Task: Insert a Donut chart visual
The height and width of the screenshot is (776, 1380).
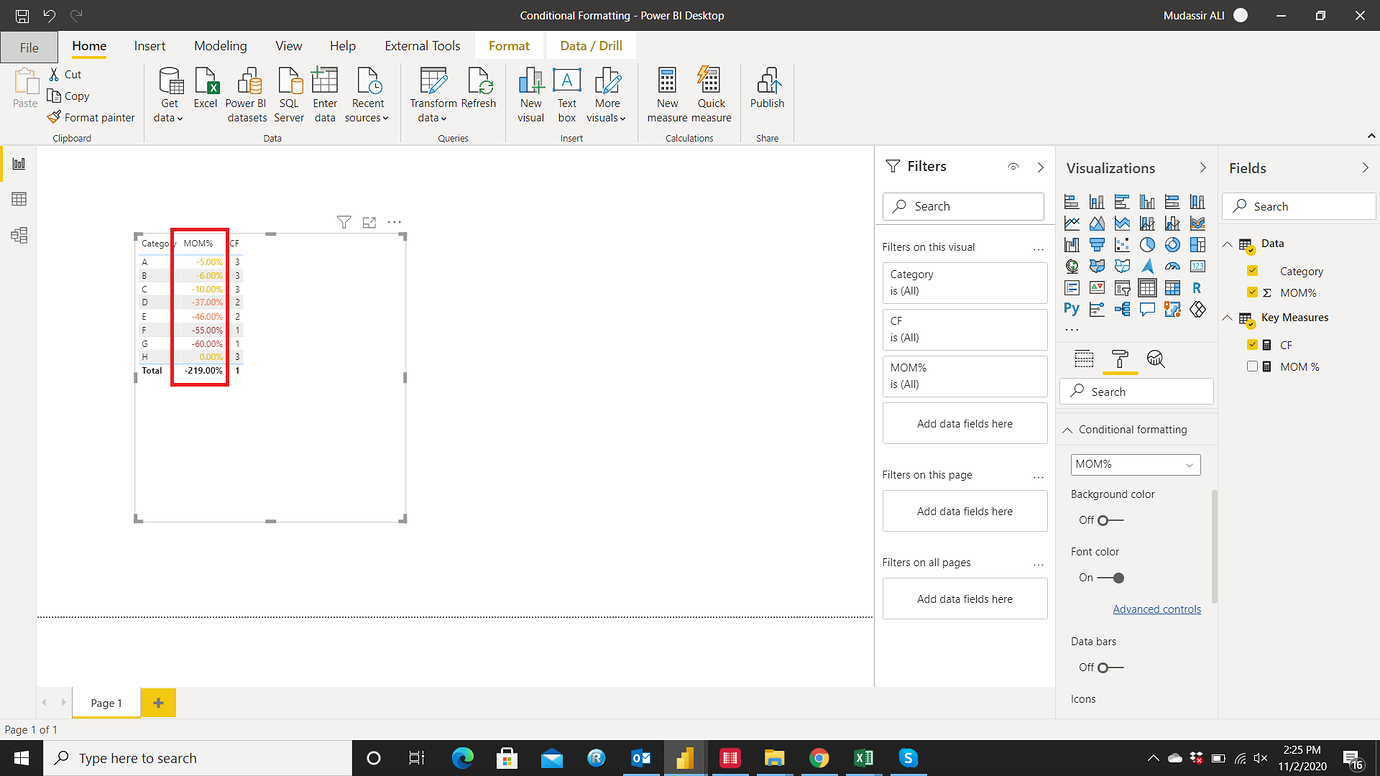Action: point(1172,244)
